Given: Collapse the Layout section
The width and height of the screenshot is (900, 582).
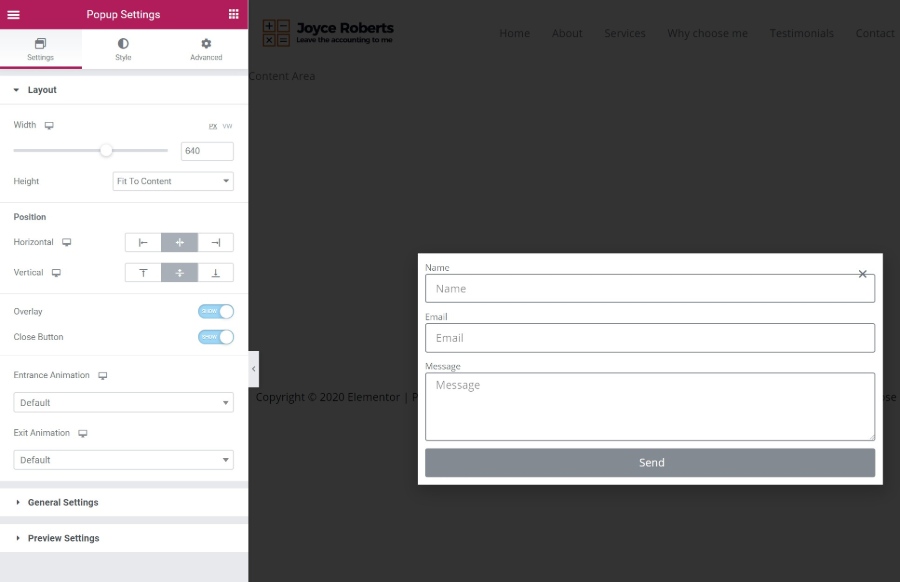Looking at the screenshot, I should (x=123, y=90).
